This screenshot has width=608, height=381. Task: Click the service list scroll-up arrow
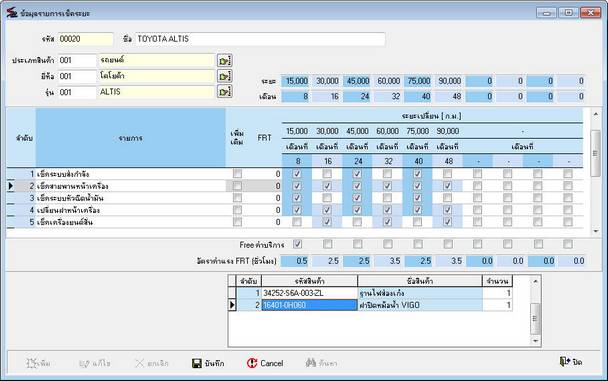coord(596,114)
